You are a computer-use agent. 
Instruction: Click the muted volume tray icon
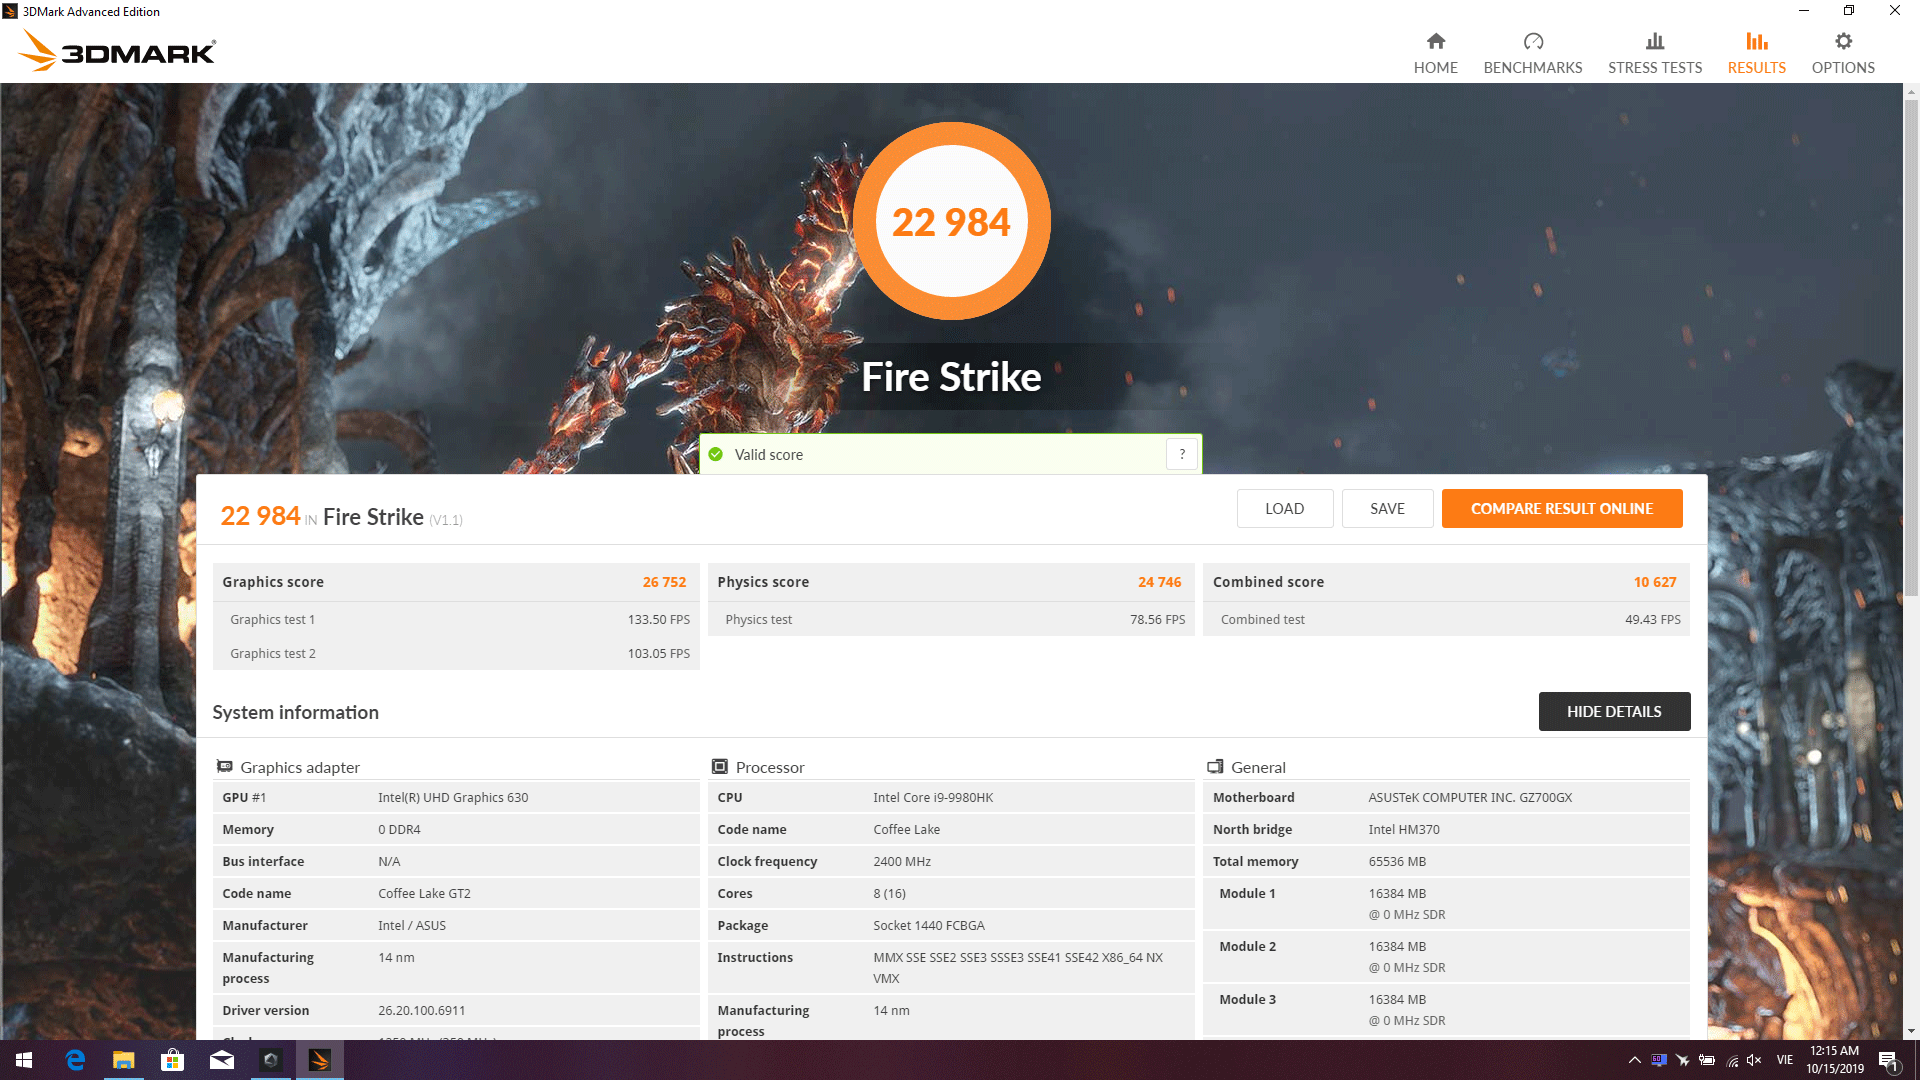[1754, 1060]
